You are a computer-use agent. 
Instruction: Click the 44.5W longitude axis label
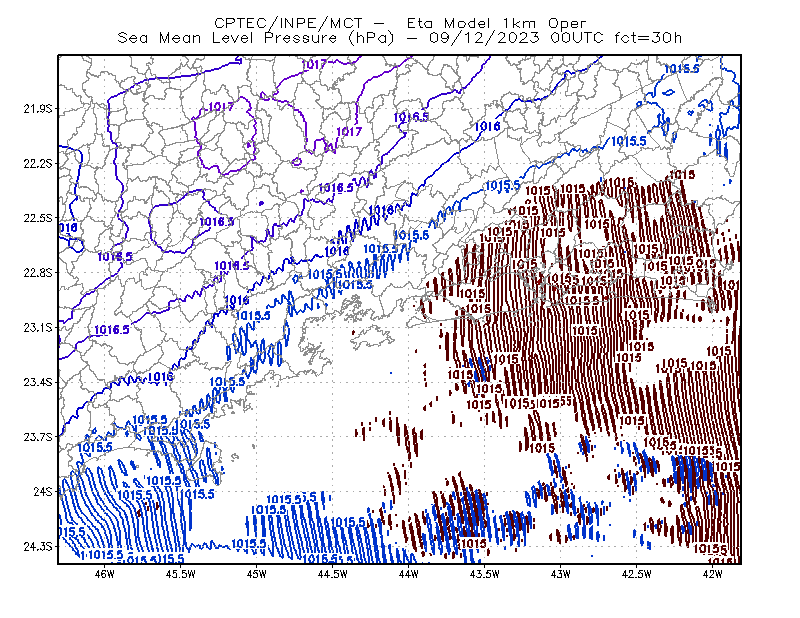[x=333, y=574]
